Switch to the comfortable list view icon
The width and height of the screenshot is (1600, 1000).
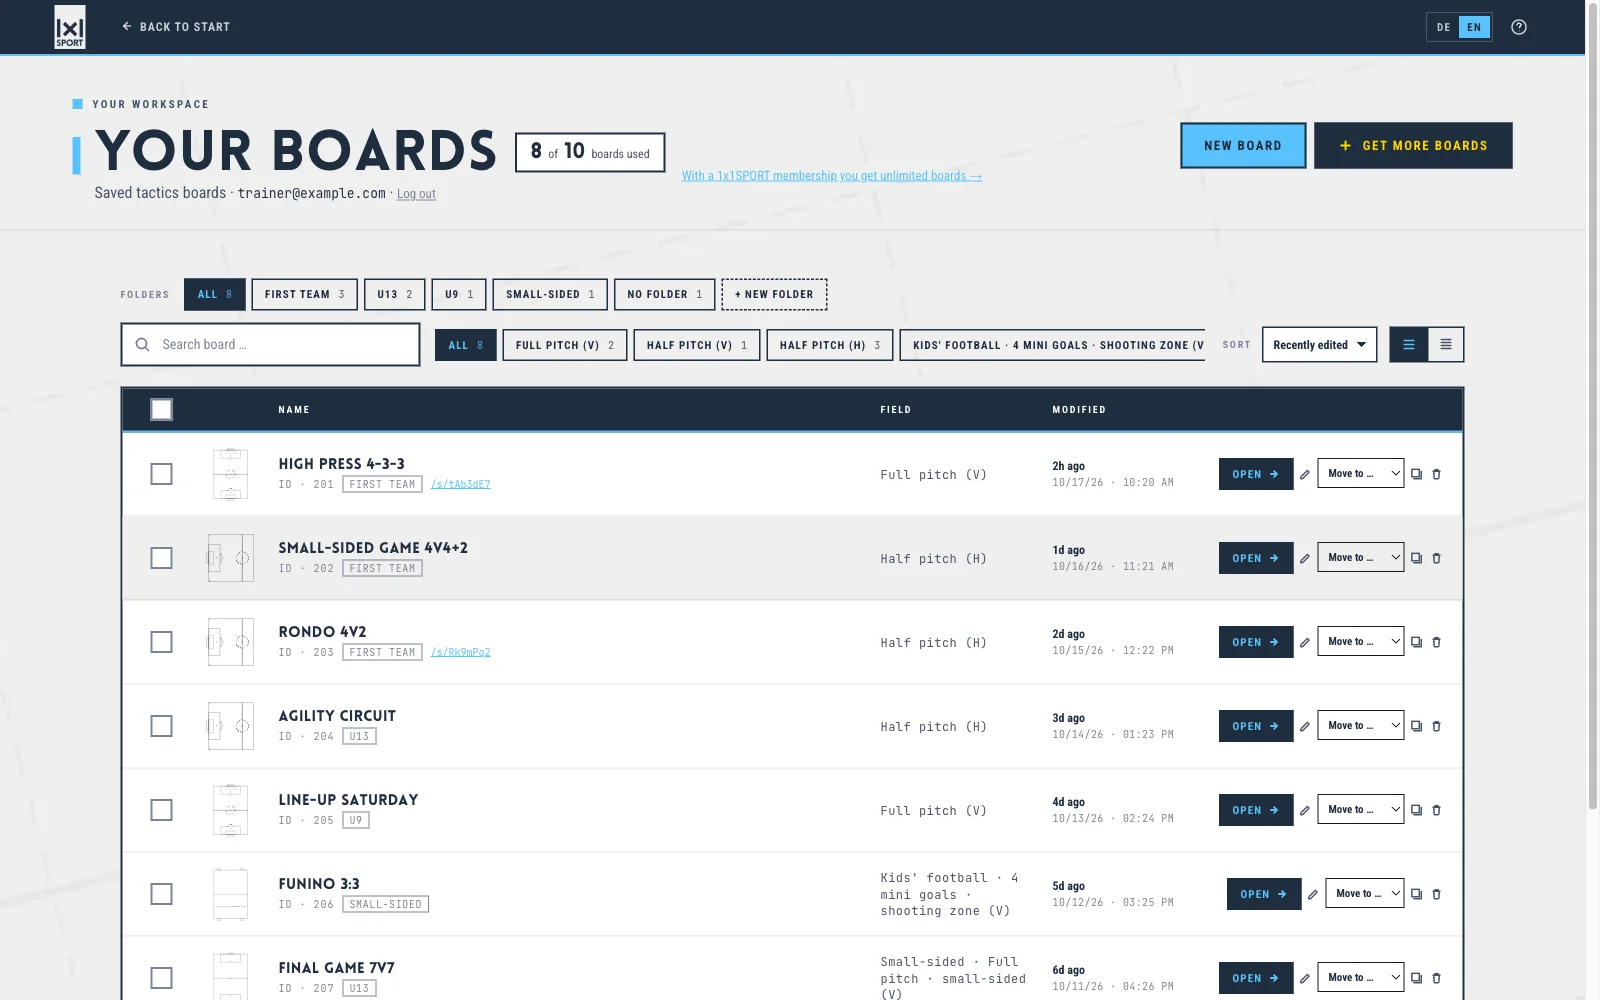[1409, 345]
